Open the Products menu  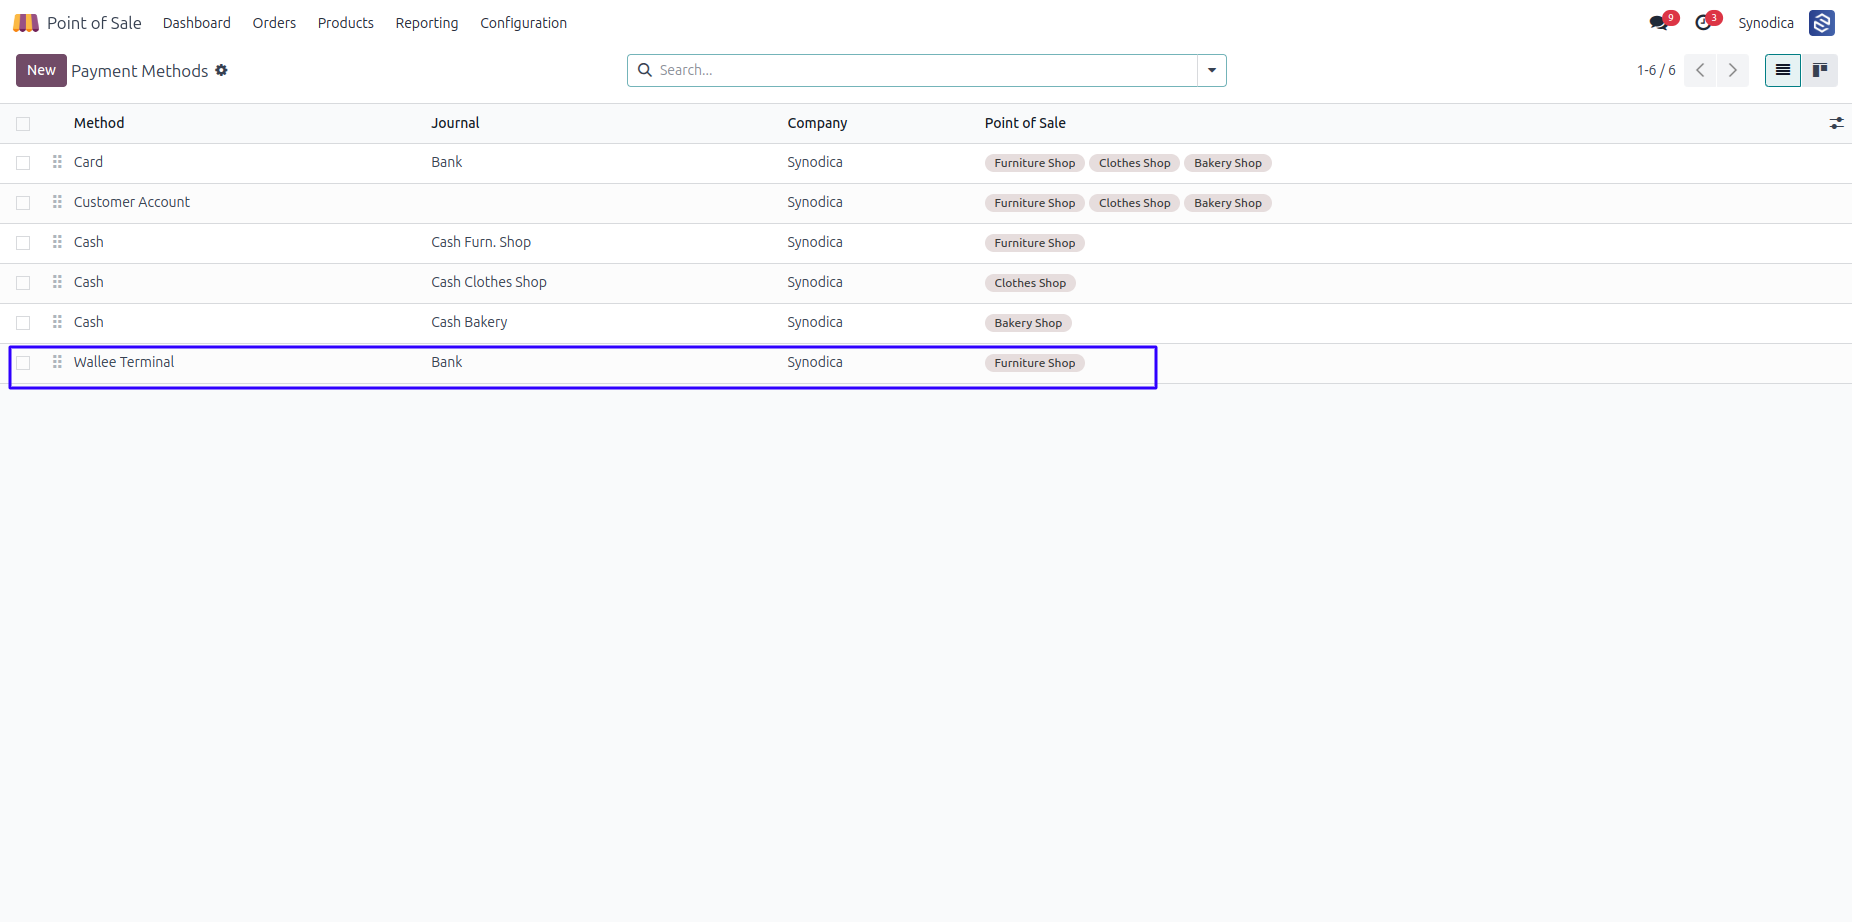[346, 23]
